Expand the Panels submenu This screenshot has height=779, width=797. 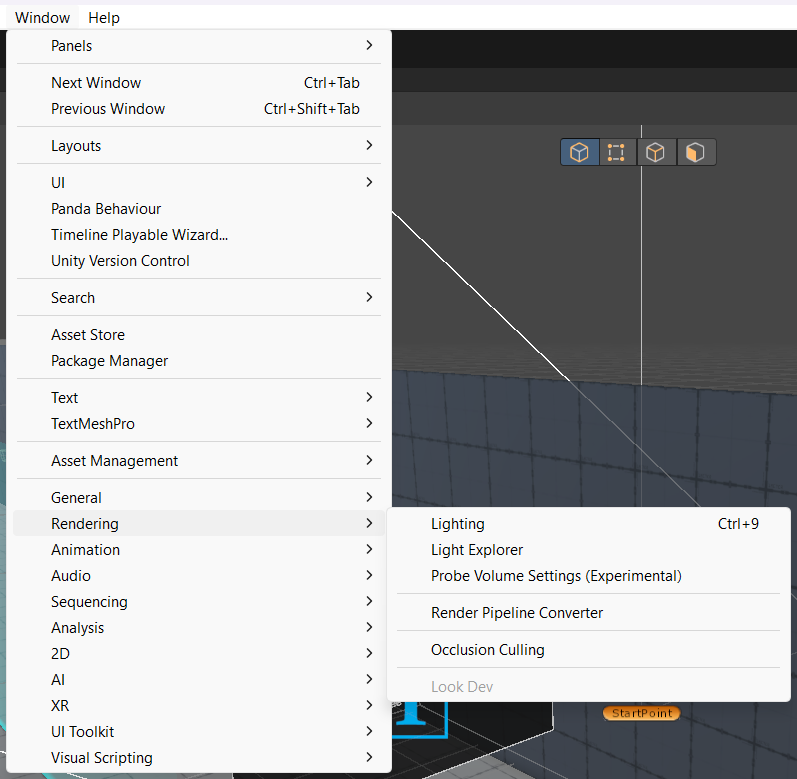pyautogui.click(x=199, y=46)
